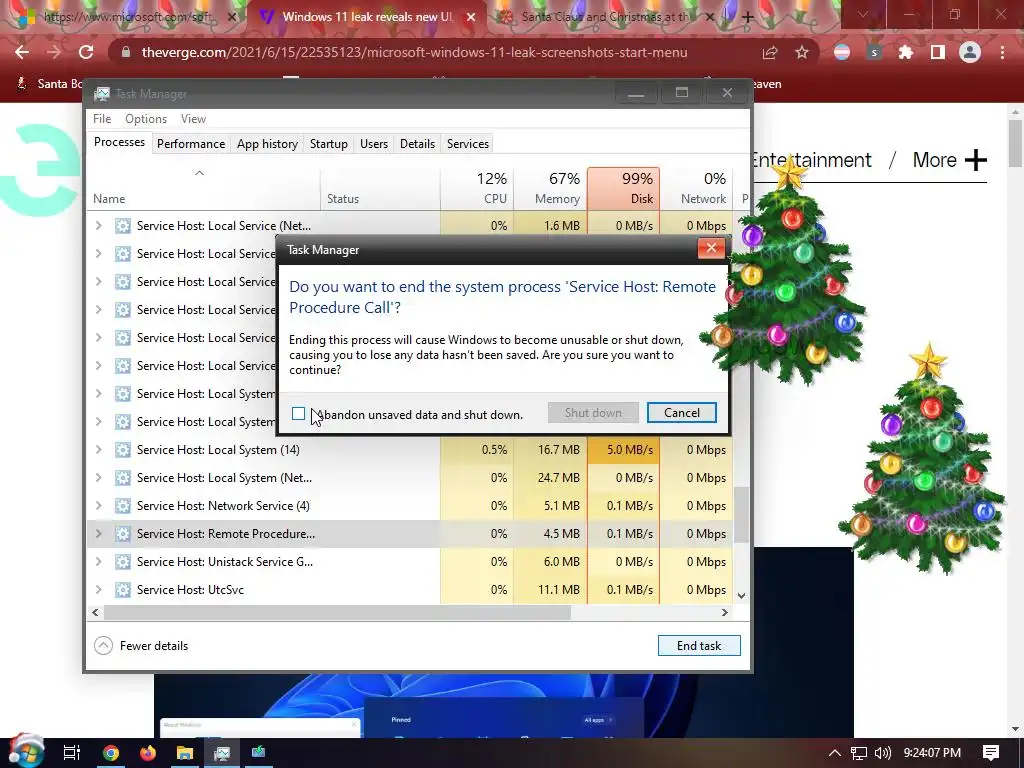Expand Service Host: Local Service (Net... row
Screen dimensions: 1024x768
[x=99, y=225]
